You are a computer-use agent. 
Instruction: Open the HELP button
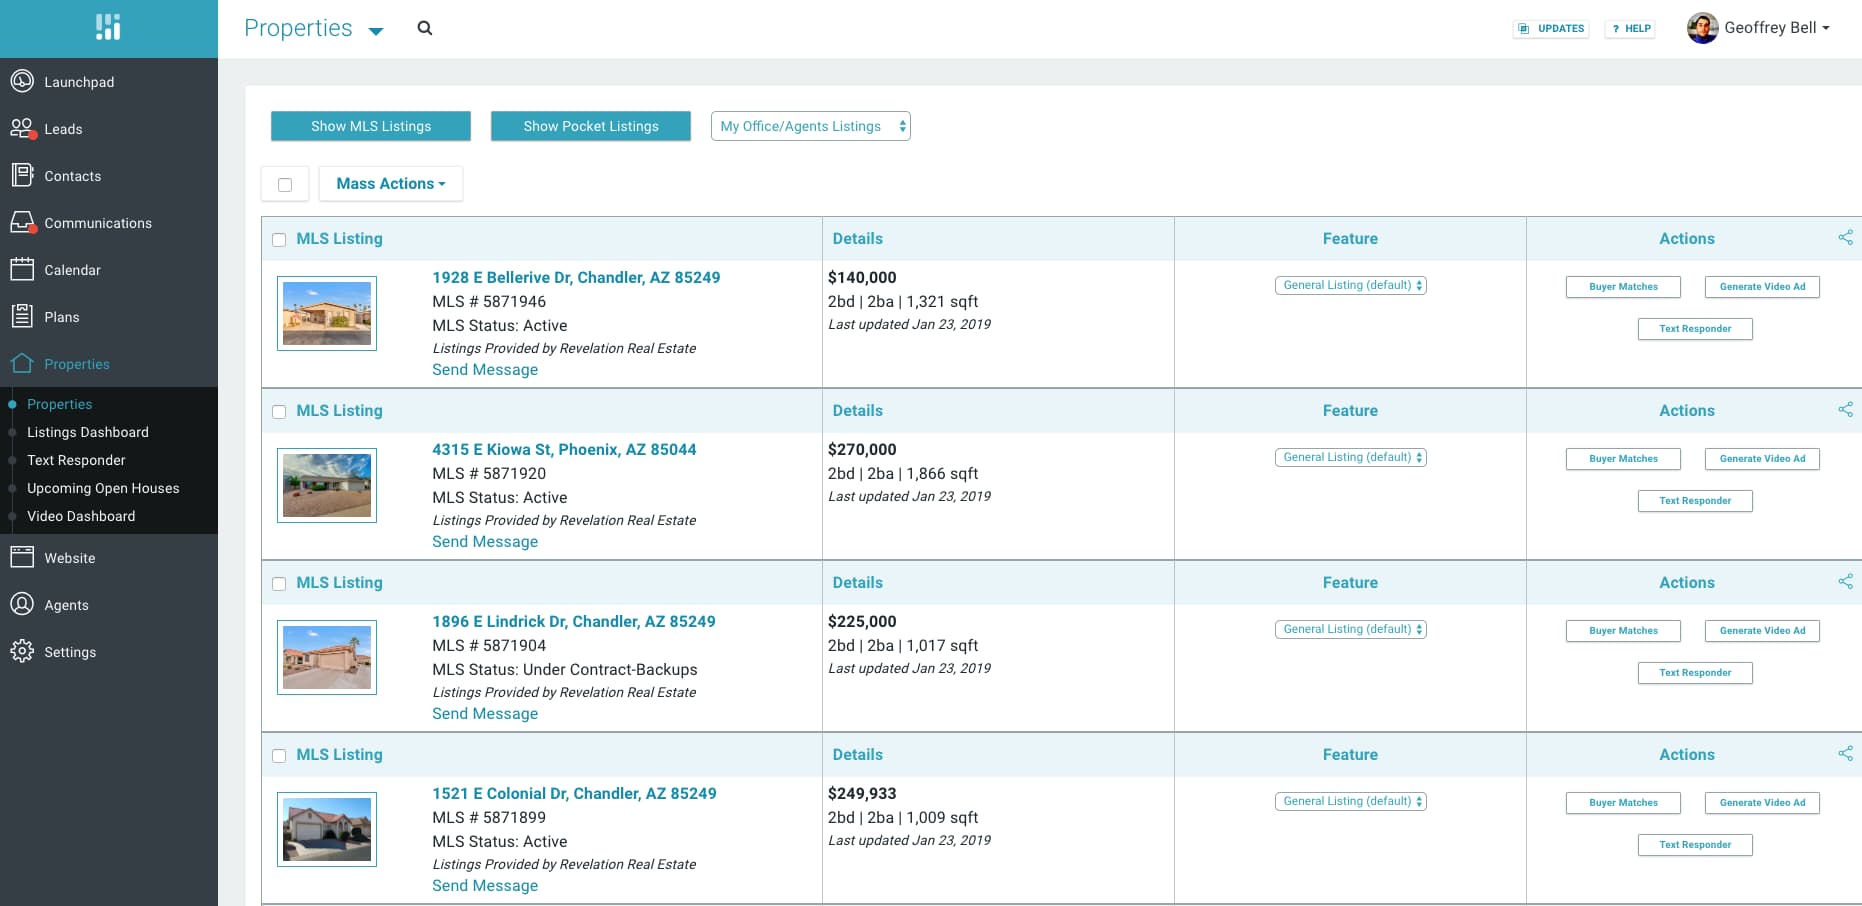[1630, 29]
